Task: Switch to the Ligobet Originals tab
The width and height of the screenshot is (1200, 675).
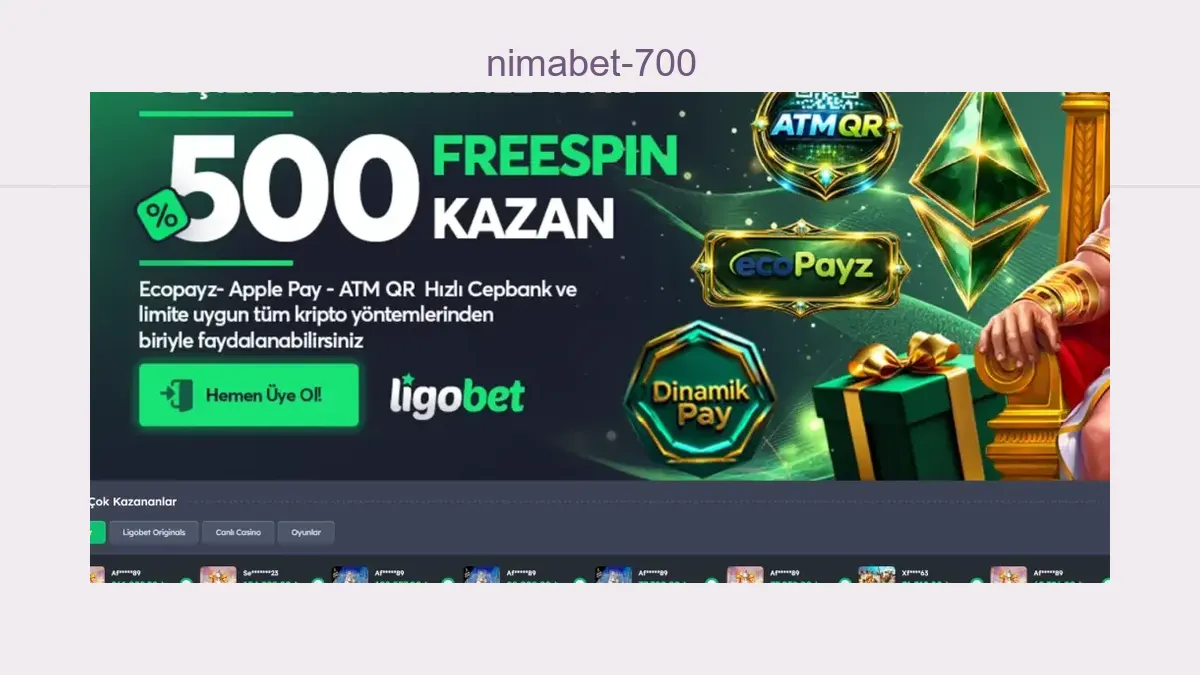Action: coord(154,532)
